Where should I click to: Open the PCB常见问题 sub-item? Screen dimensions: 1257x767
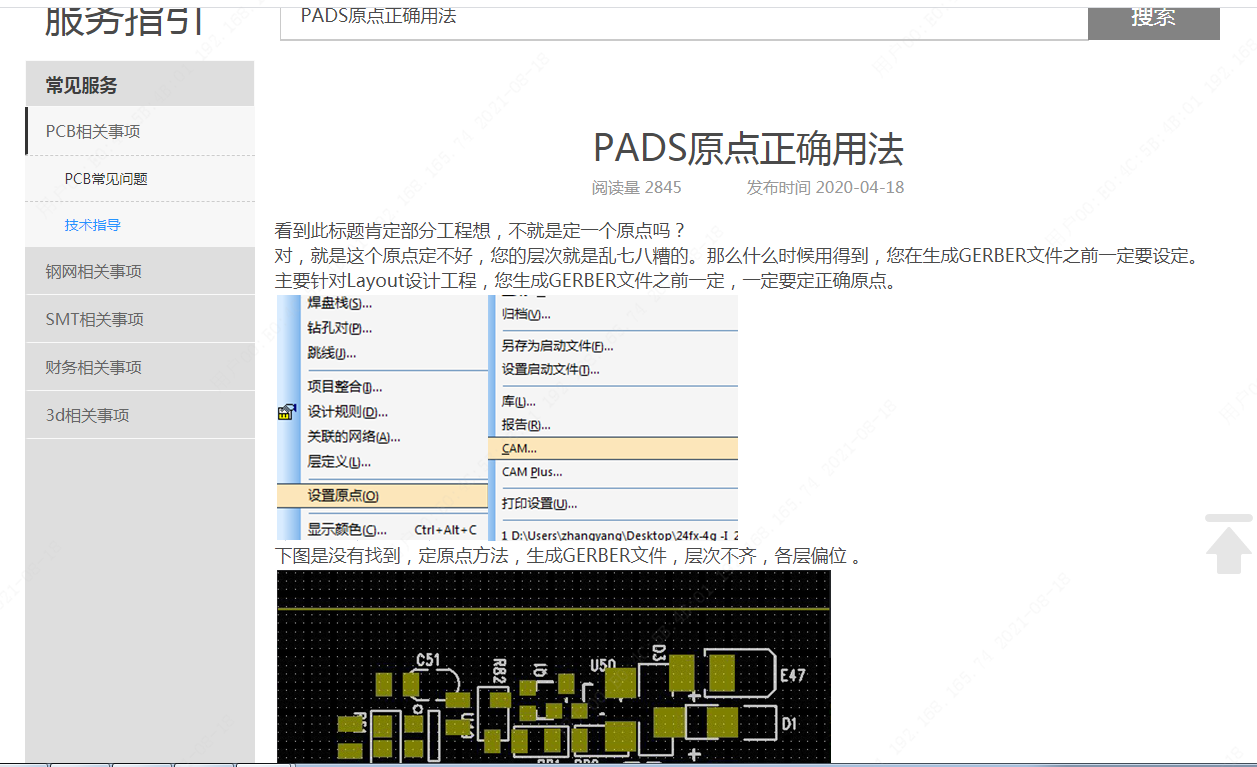(x=106, y=179)
